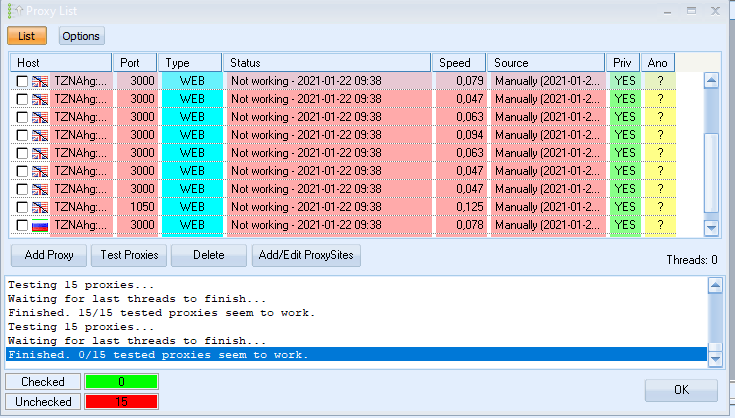Sort by the Port column header
735x418 pixels.
pyautogui.click(x=135, y=63)
